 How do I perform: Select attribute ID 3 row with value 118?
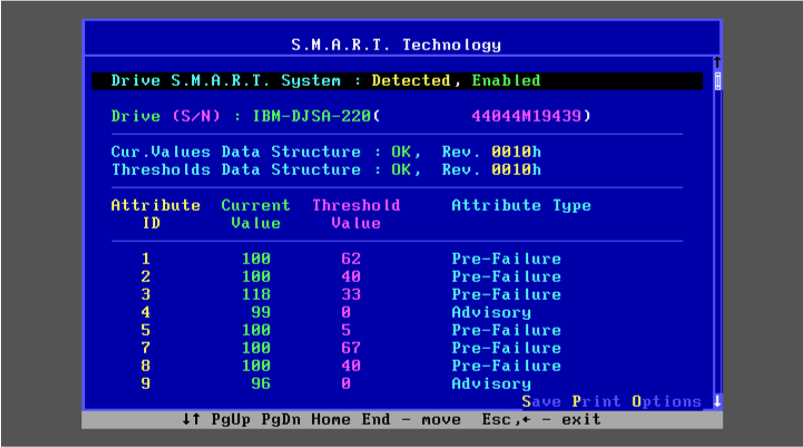350,294
